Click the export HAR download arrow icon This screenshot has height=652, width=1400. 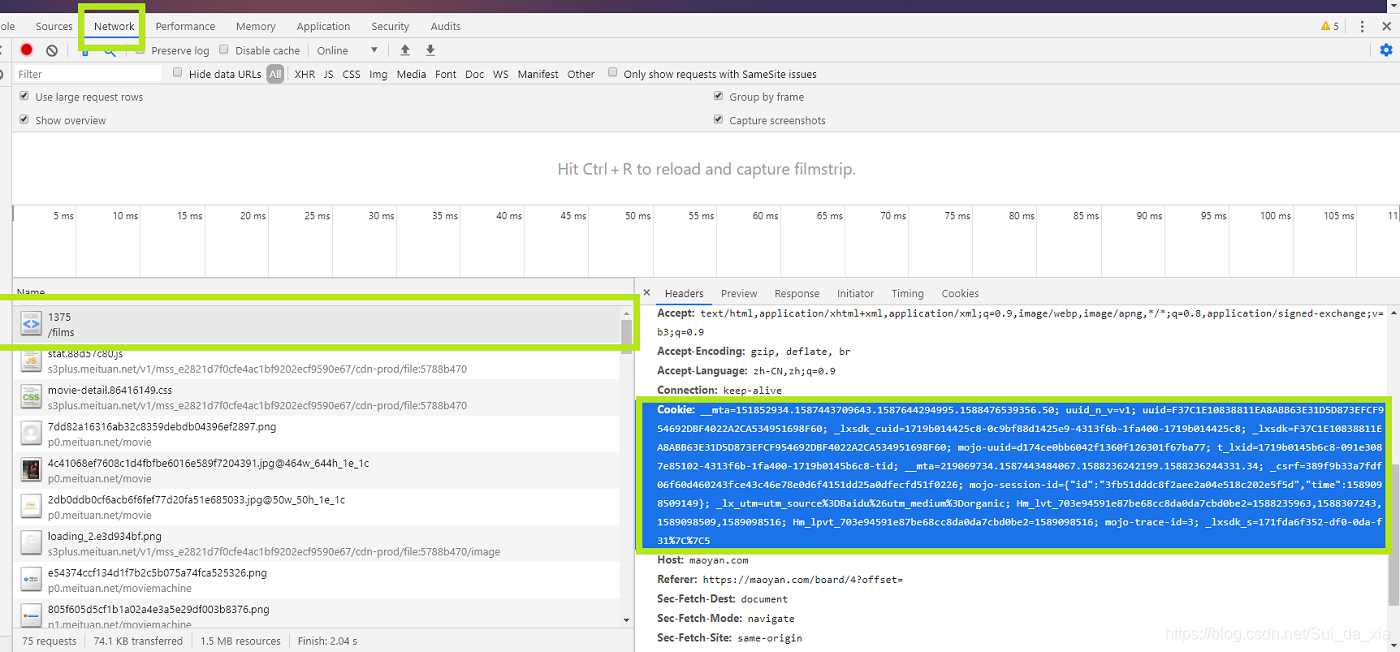431,50
